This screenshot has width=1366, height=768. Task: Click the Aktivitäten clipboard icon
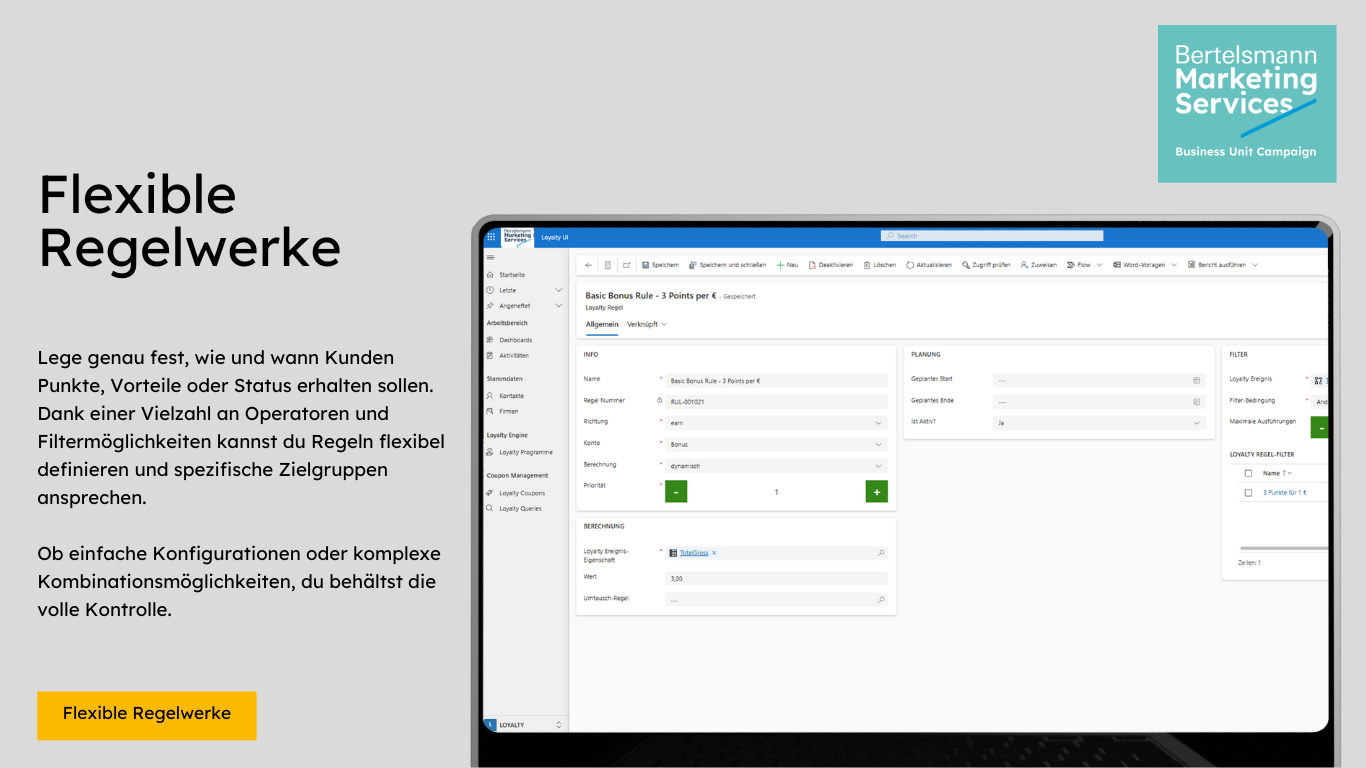click(490, 355)
